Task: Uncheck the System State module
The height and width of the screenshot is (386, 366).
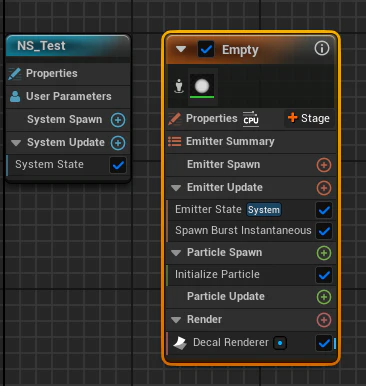Action: tap(118, 165)
